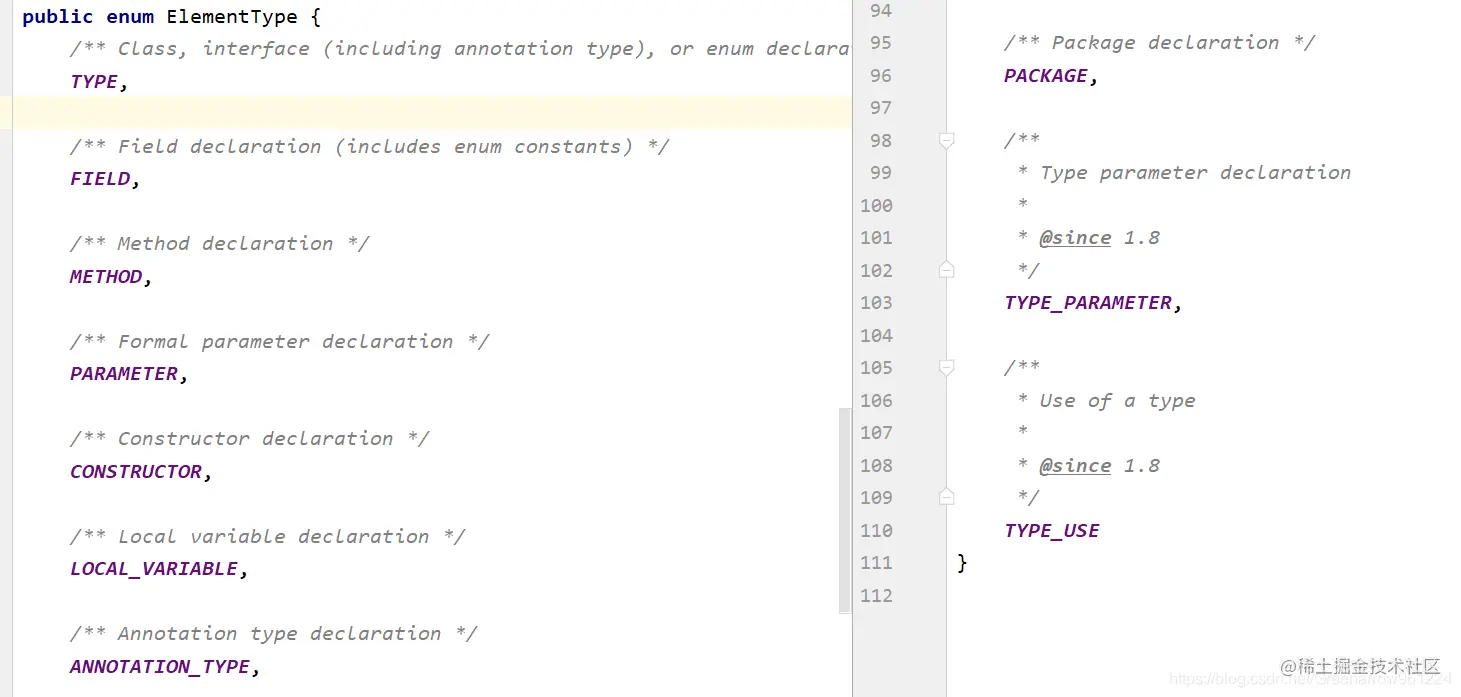Click the closing brace on line 111
The width and height of the screenshot is (1461, 697).
tap(962, 563)
